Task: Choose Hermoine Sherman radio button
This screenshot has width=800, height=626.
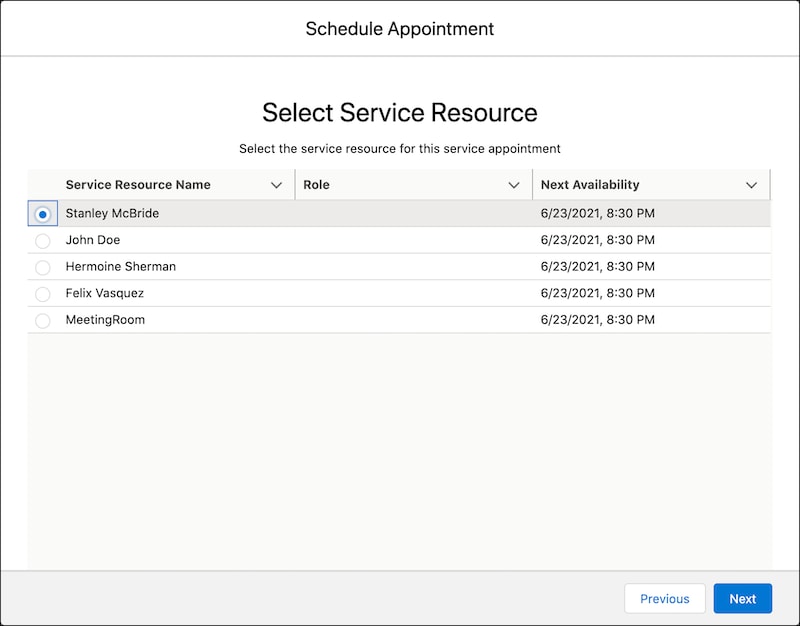Action: pyautogui.click(x=43, y=267)
